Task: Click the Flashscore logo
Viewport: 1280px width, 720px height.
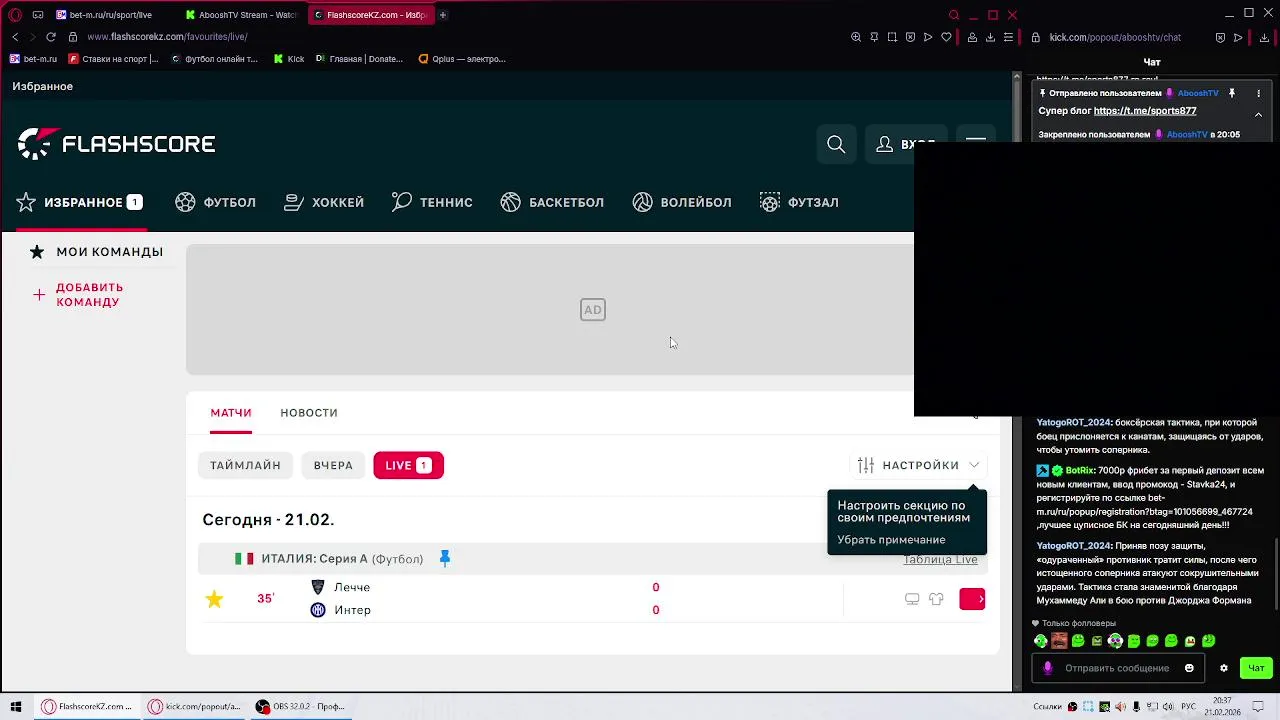Action: [116, 144]
